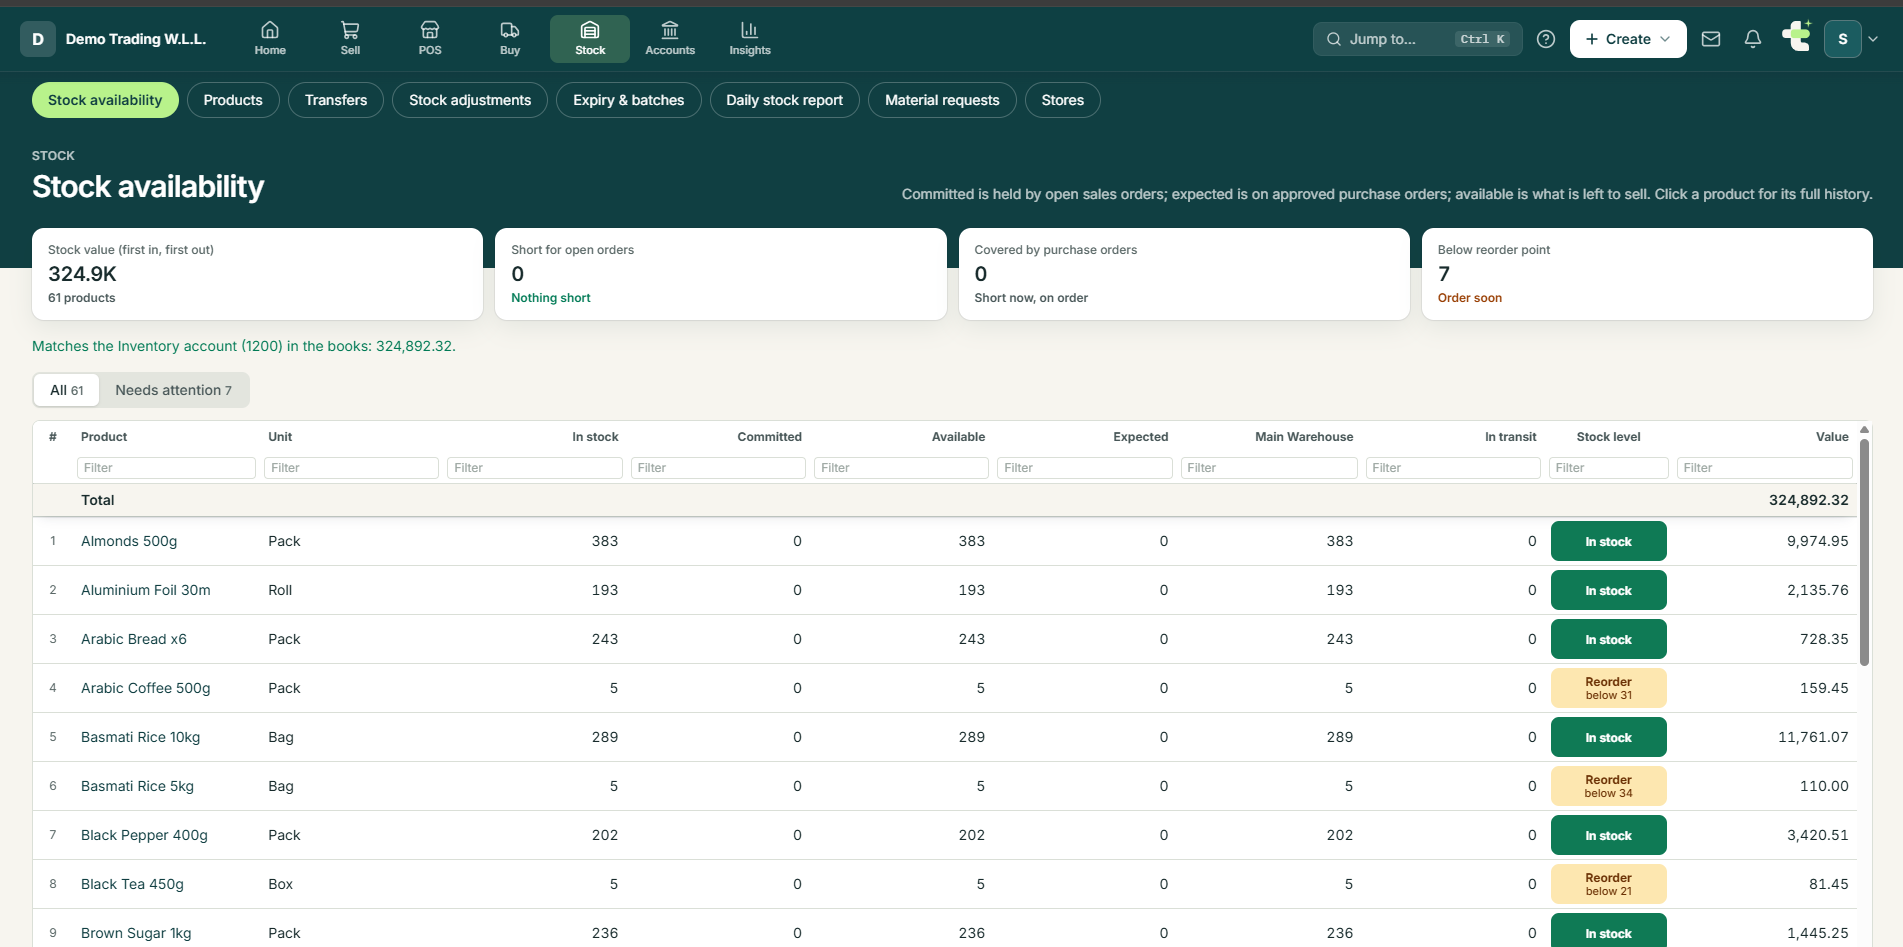Viewport: 1903px width, 947px height.
Task: Click the help question mark icon
Action: 1546,39
